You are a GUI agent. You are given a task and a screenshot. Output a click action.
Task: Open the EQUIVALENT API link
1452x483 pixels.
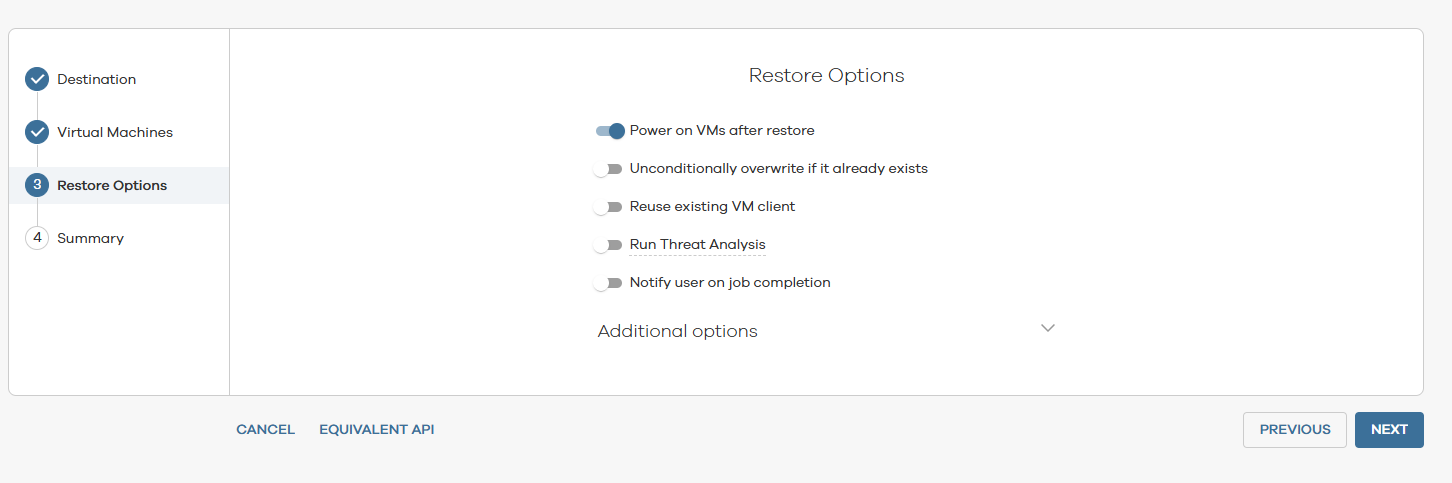coord(376,430)
